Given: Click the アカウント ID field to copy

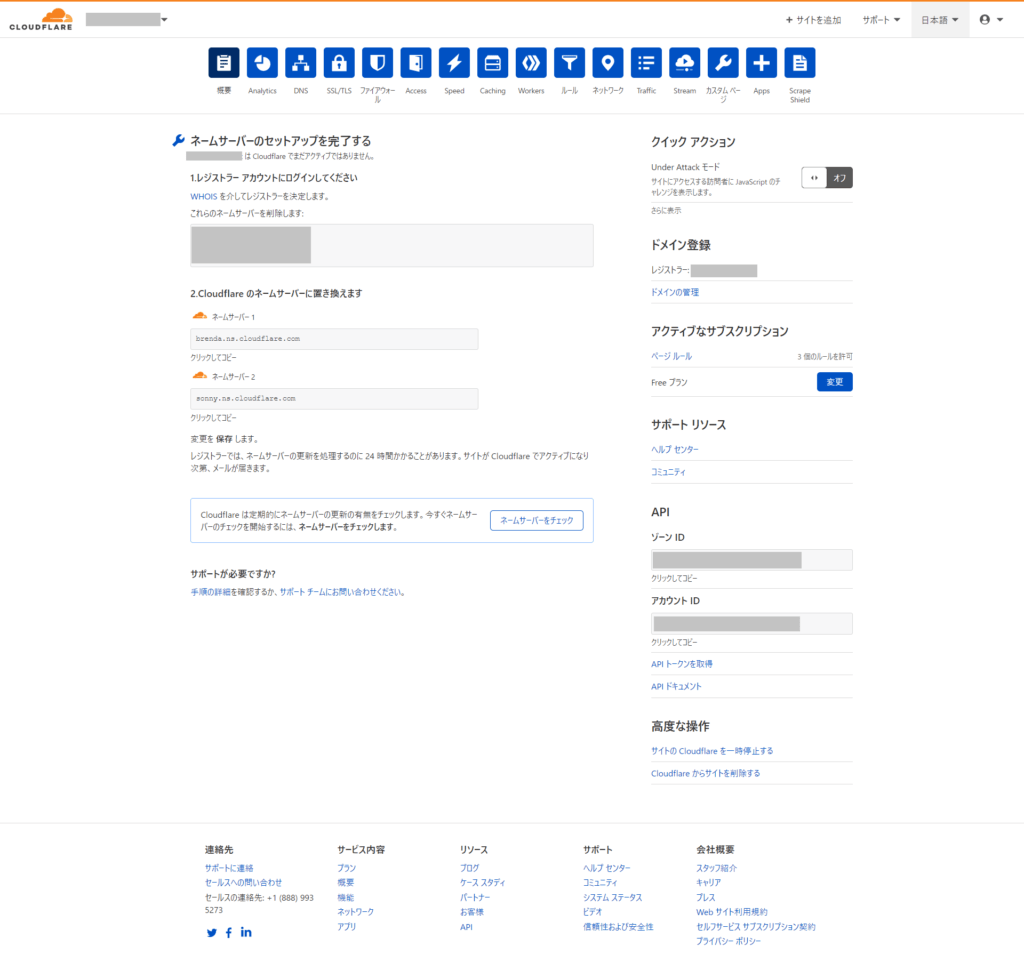Looking at the screenshot, I should tap(752, 623).
